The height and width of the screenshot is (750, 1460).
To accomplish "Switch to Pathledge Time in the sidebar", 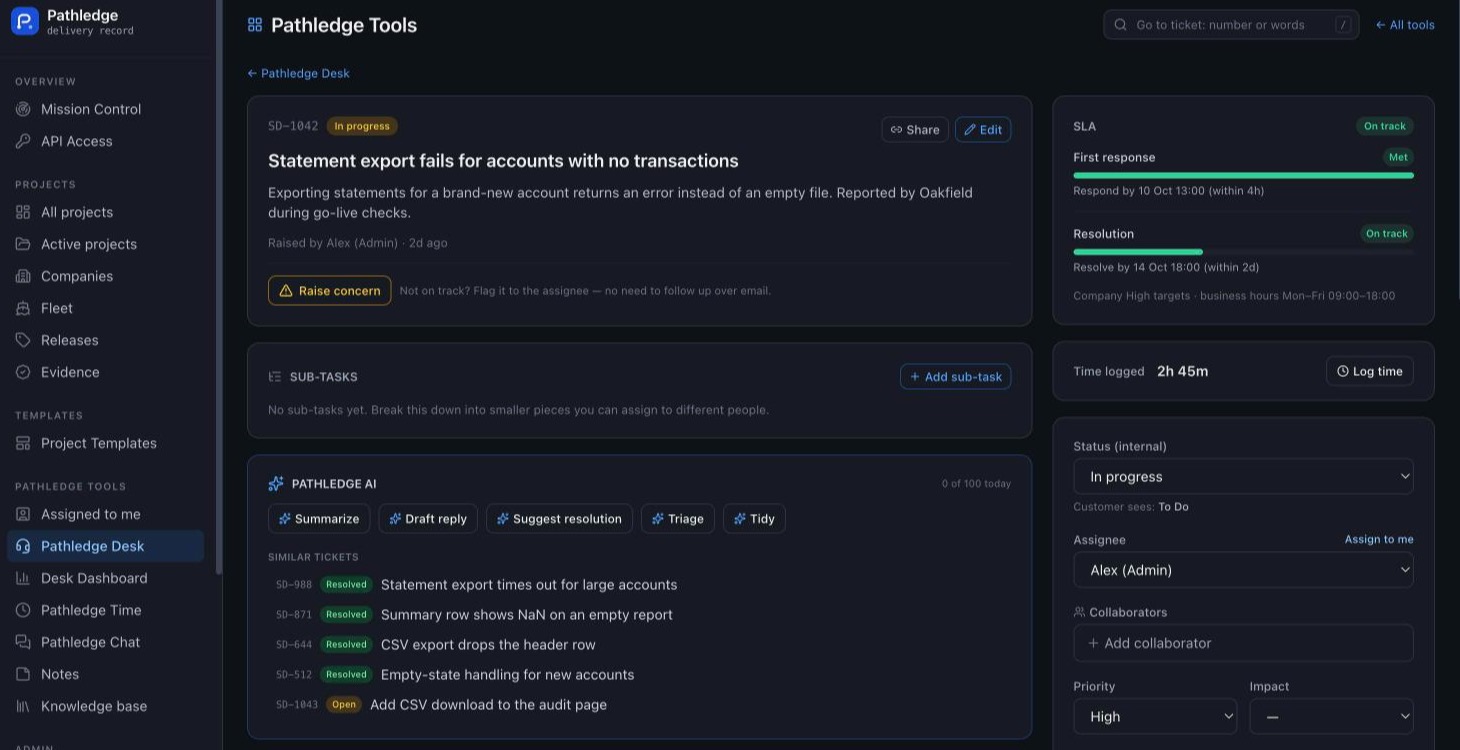I will [x=105, y=610].
